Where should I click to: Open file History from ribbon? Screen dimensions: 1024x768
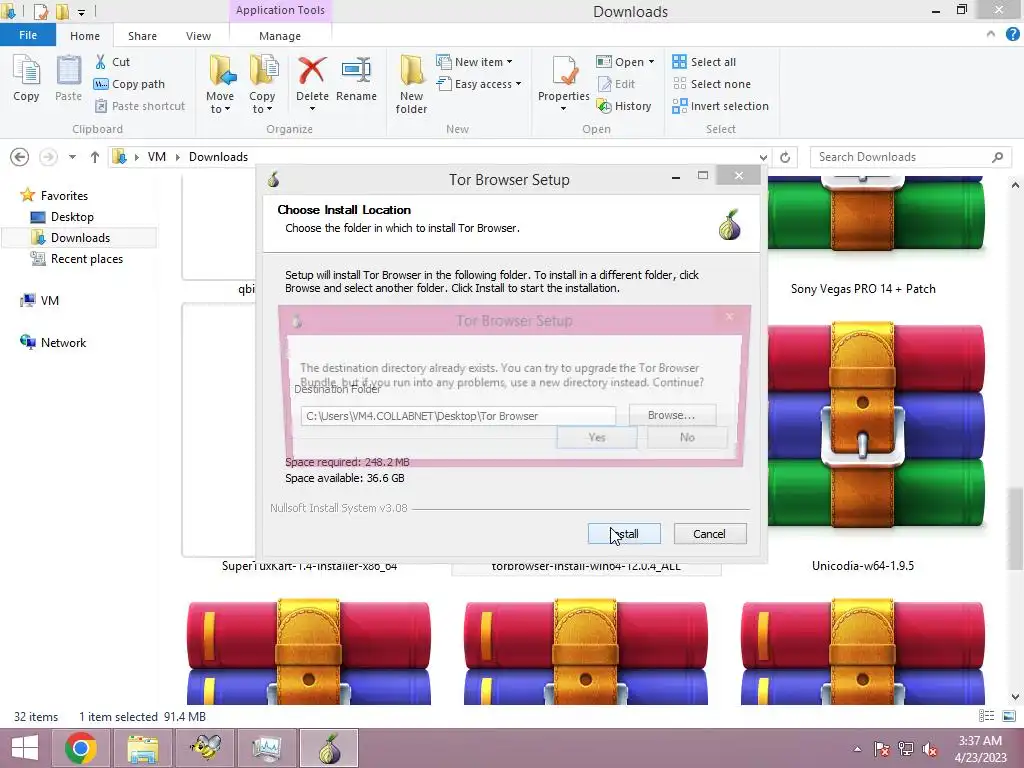624,106
